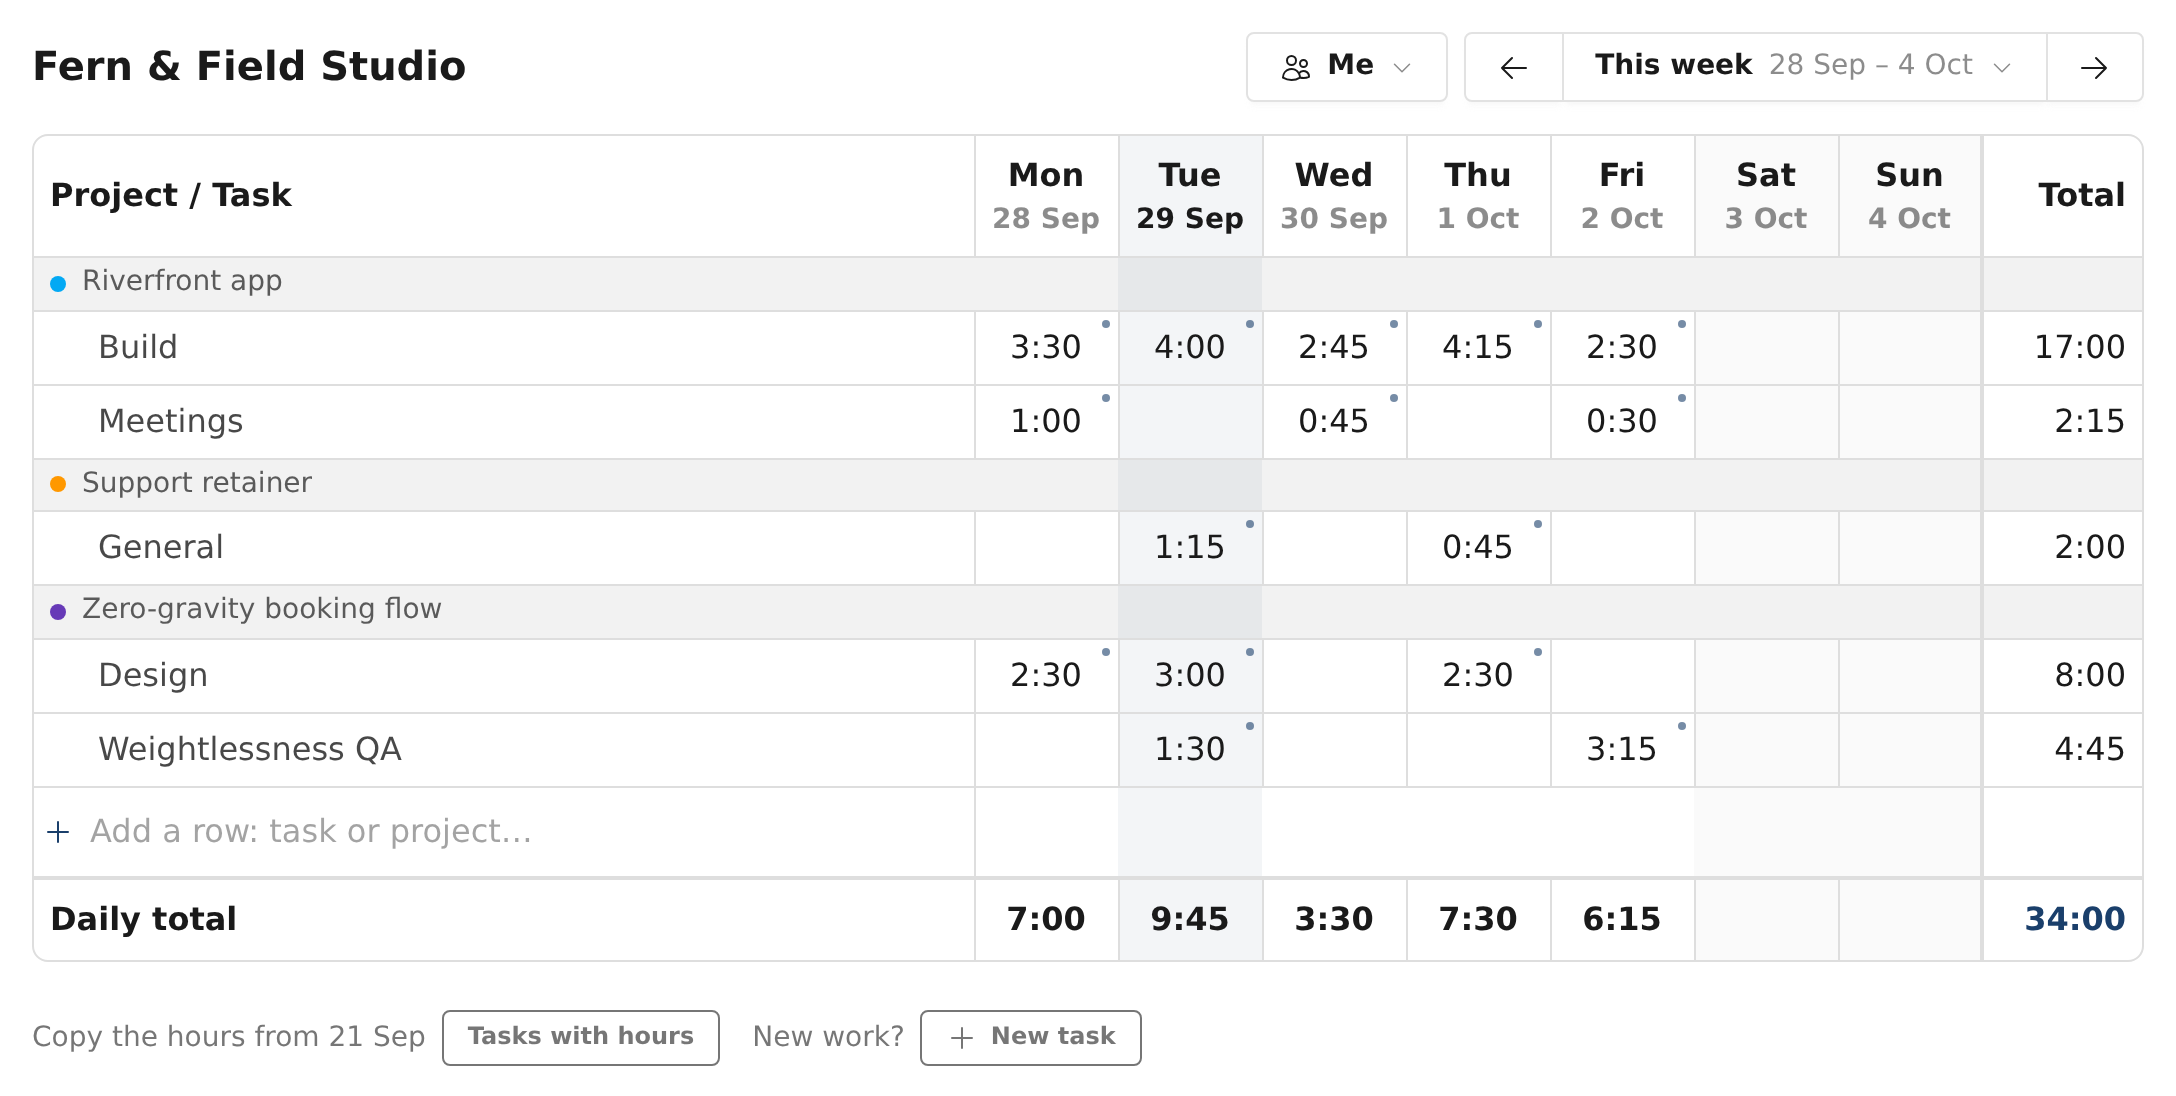
Task: Open the note dot on Weightlessness QA Friday cell
Action: pos(1682,726)
